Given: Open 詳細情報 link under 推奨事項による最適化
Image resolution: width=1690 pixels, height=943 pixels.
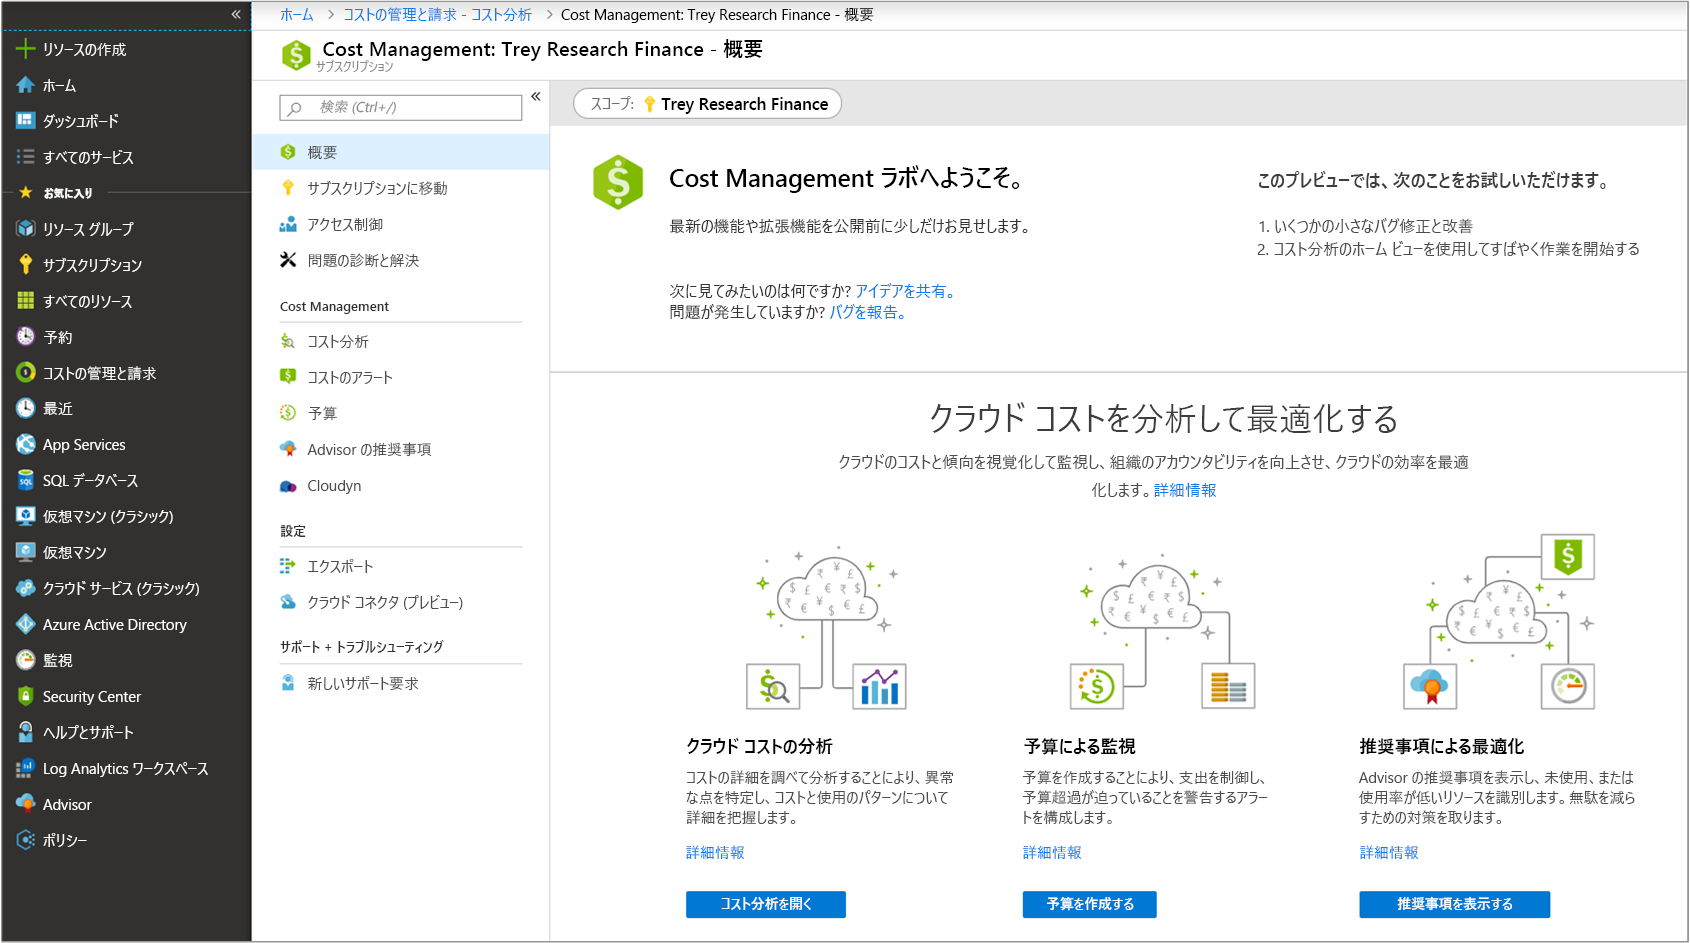Looking at the screenshot, I should [x=1389, y=853].
